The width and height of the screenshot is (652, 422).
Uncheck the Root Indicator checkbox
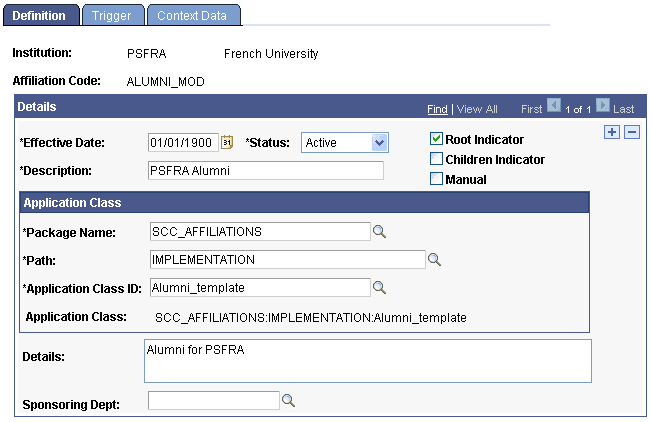pos(436,139)
